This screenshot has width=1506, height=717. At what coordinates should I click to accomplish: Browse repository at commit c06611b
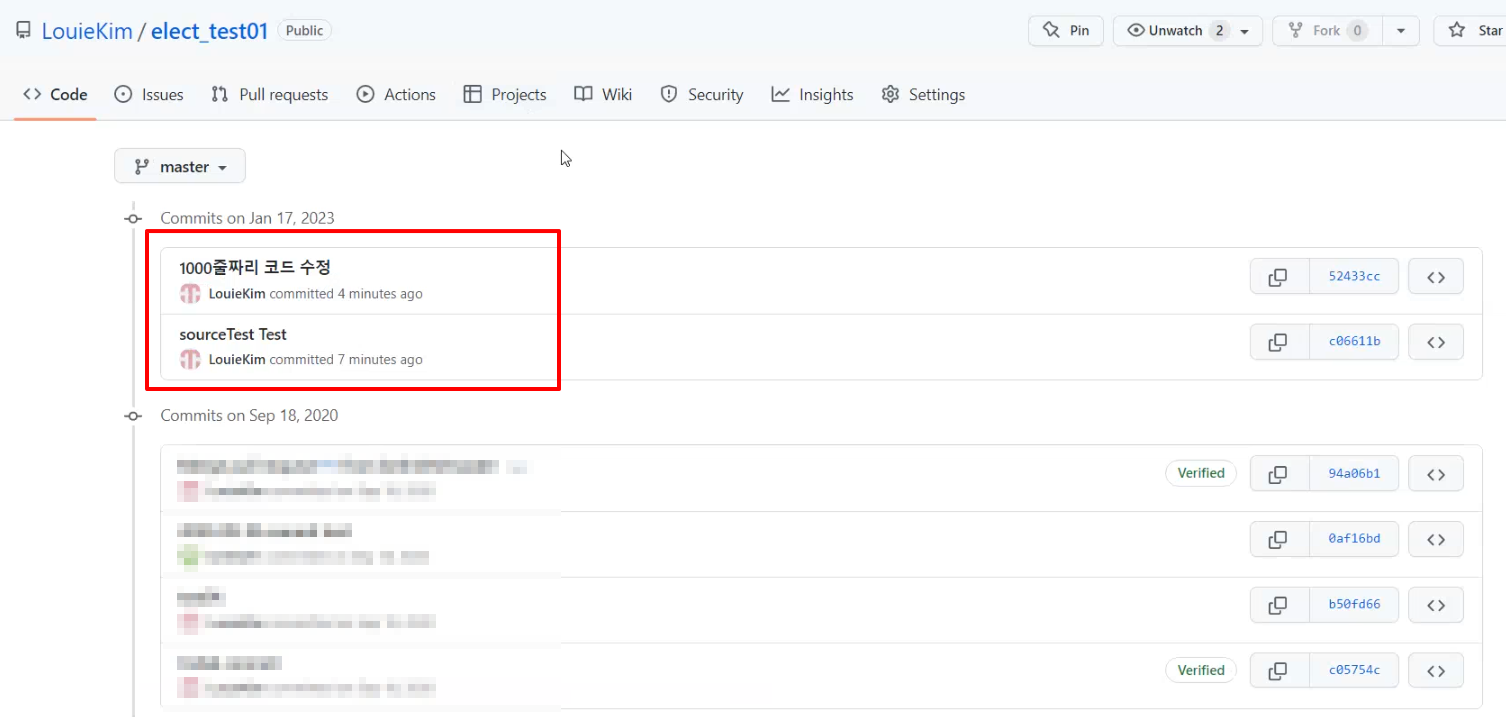1436,342
